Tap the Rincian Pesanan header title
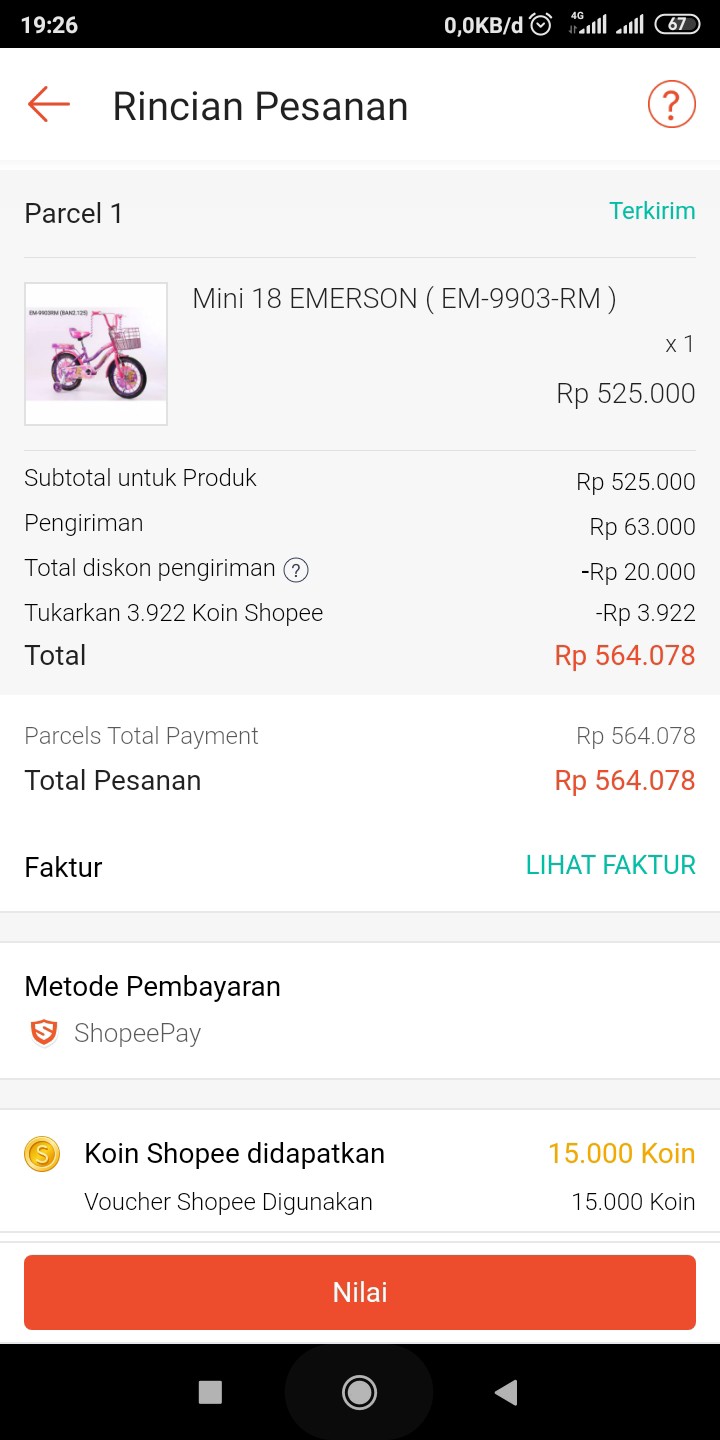The width and height of the screenshot is (720, 1440). click(260, 106)
